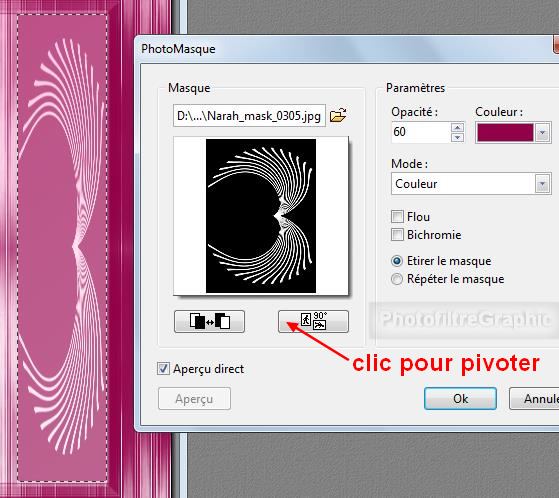Screen dimensions: 559x498
Task: Increase opacity with the up arrow
Action: pyautogui.click(x=457, y=127)
